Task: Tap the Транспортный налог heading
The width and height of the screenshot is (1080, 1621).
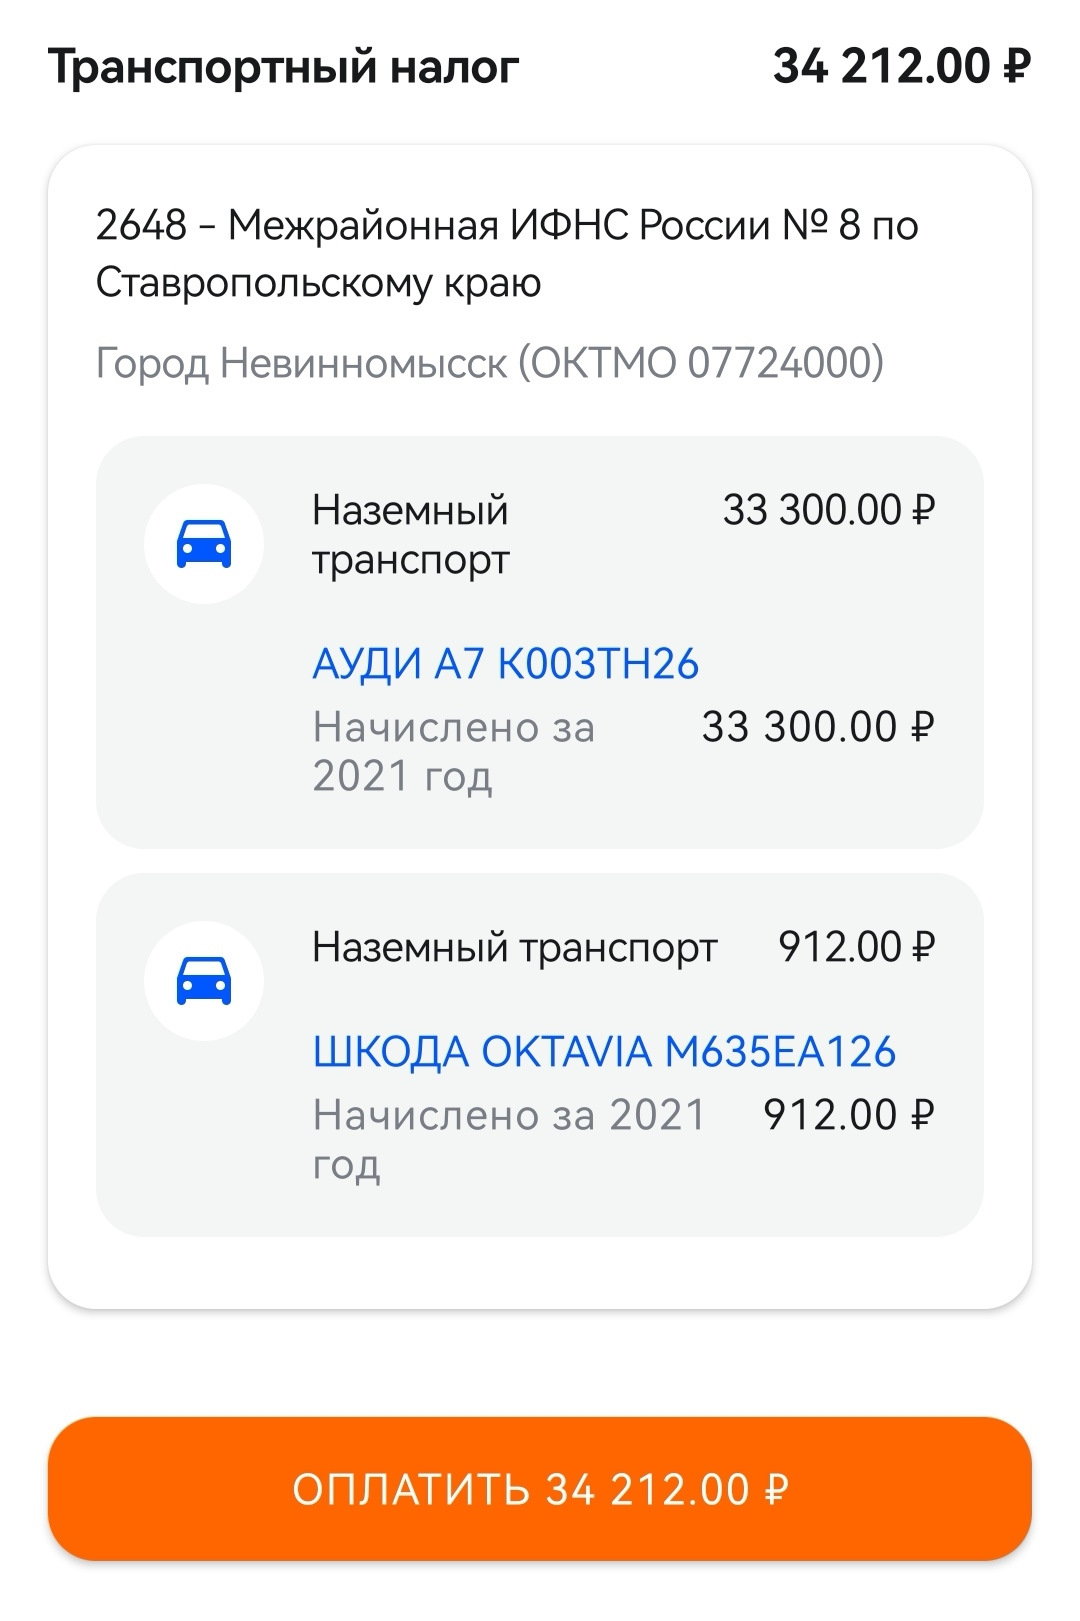Action: 284,67
